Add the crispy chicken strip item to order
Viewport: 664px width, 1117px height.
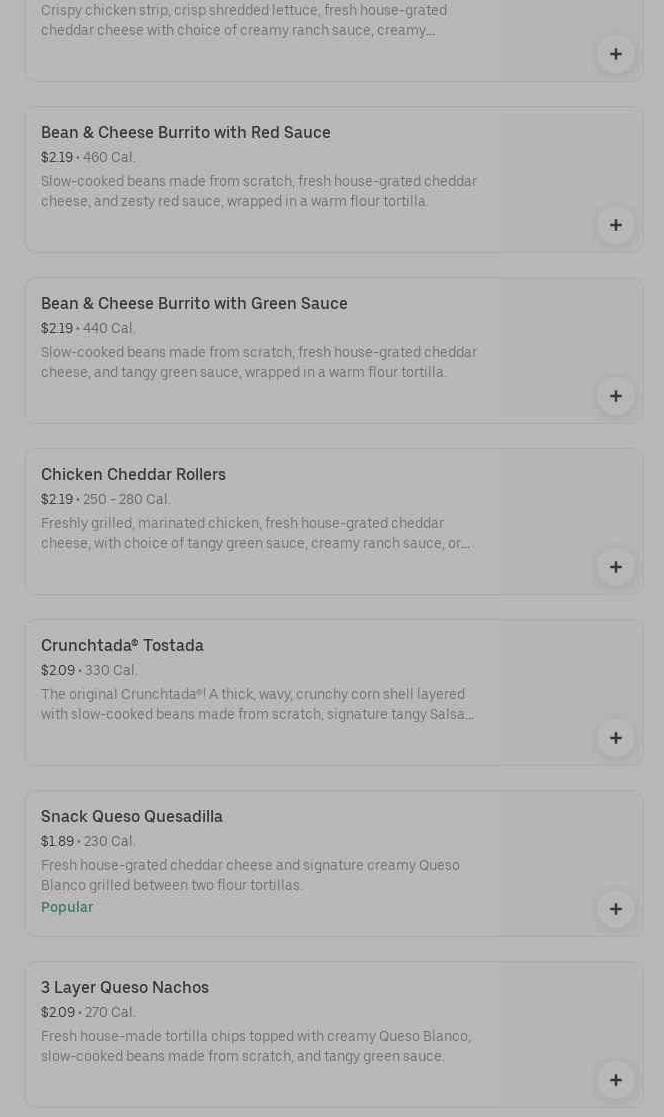click(615, 54)
